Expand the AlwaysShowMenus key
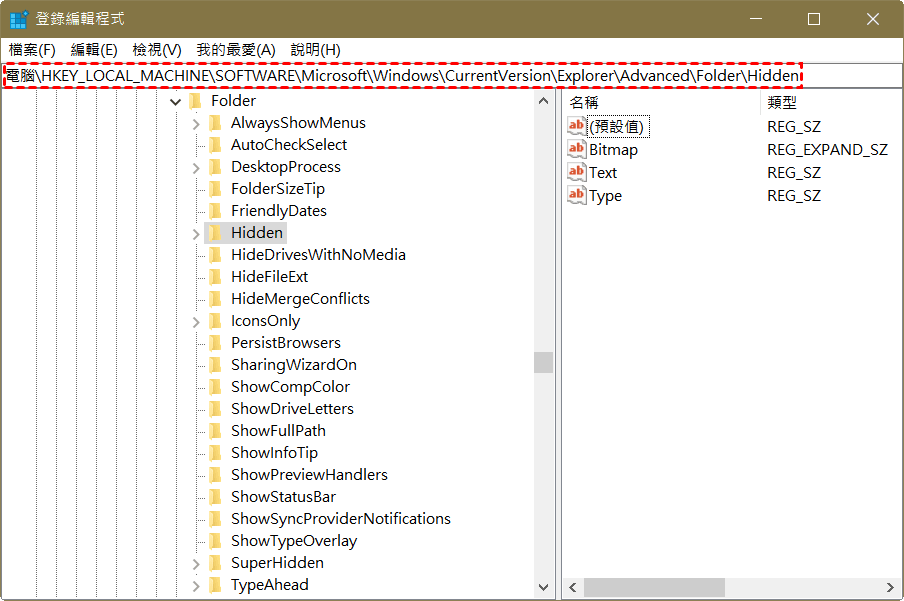Screen dimensions: 904x601 [x=196, y=124]
